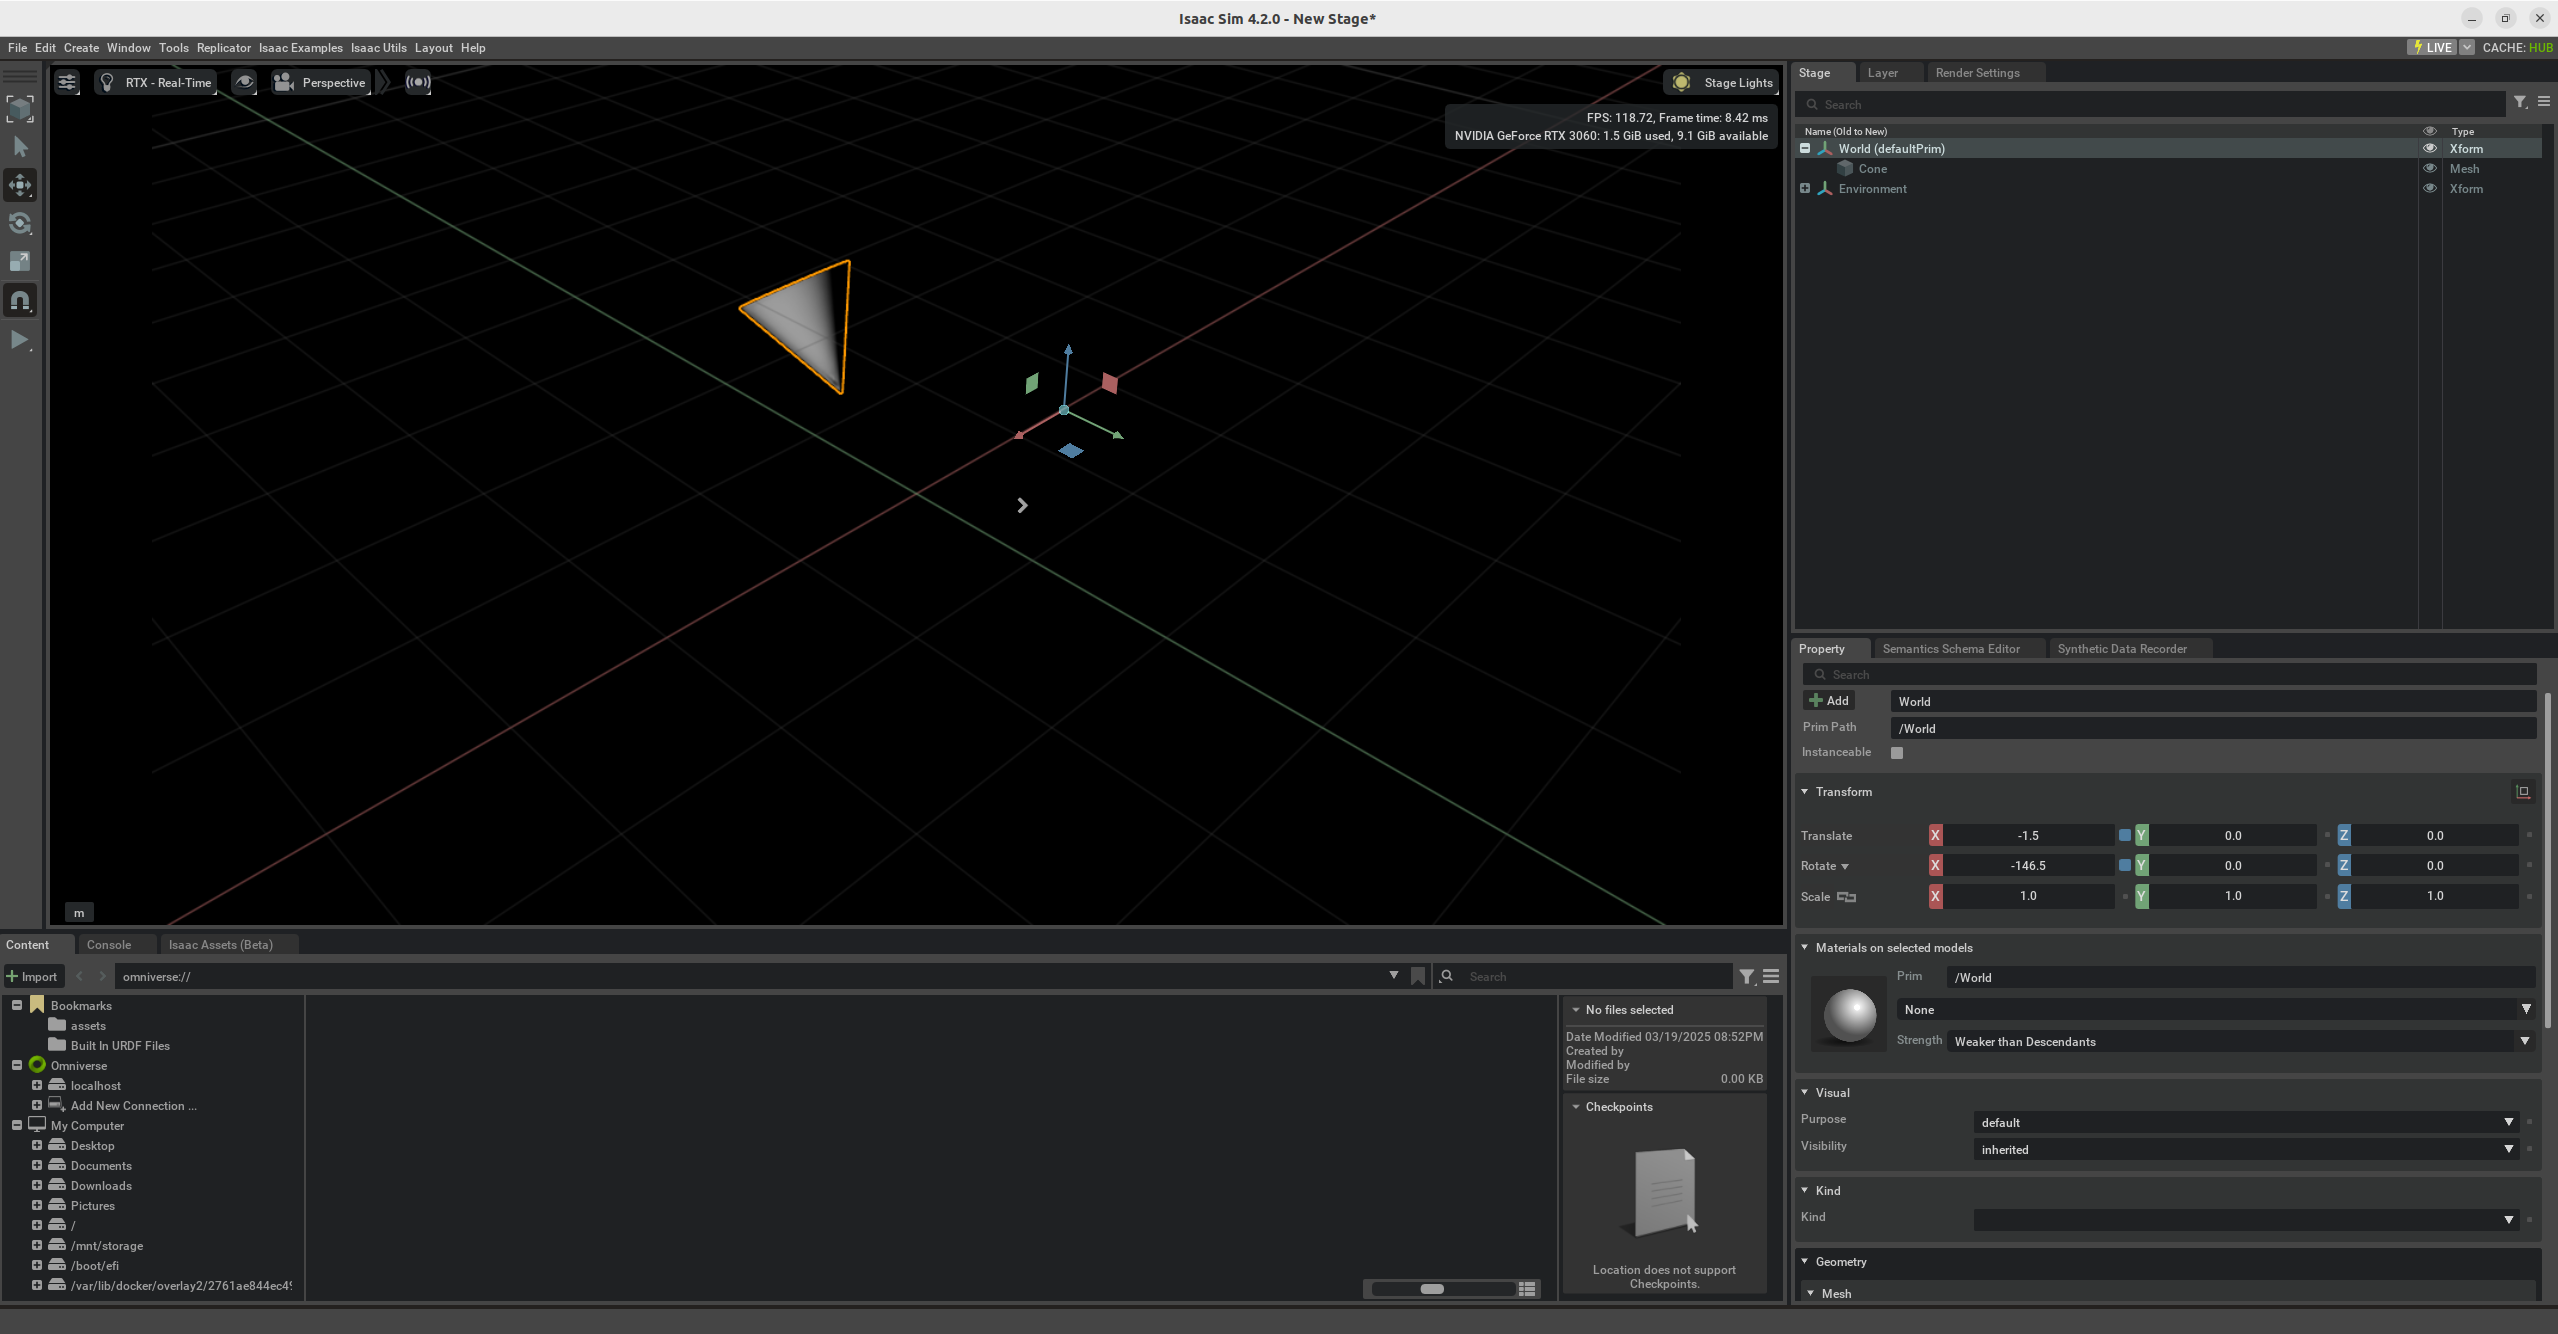Open the Strength Weaker than Descendants dropdown
The width and height of the screenshot is (2558, 1334).
(2241, 1042)
